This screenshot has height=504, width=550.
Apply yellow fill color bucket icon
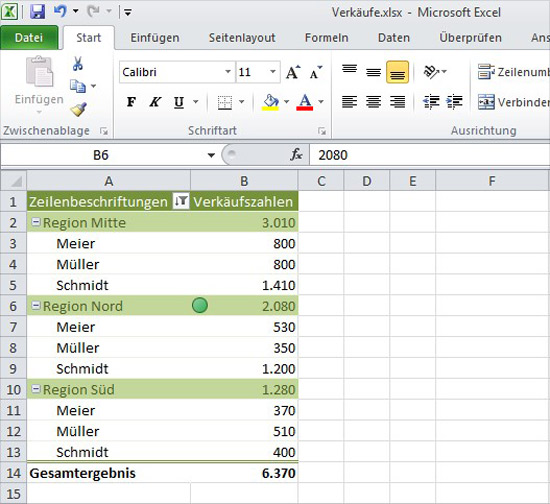pyautogui.click(x=270, y=102)
